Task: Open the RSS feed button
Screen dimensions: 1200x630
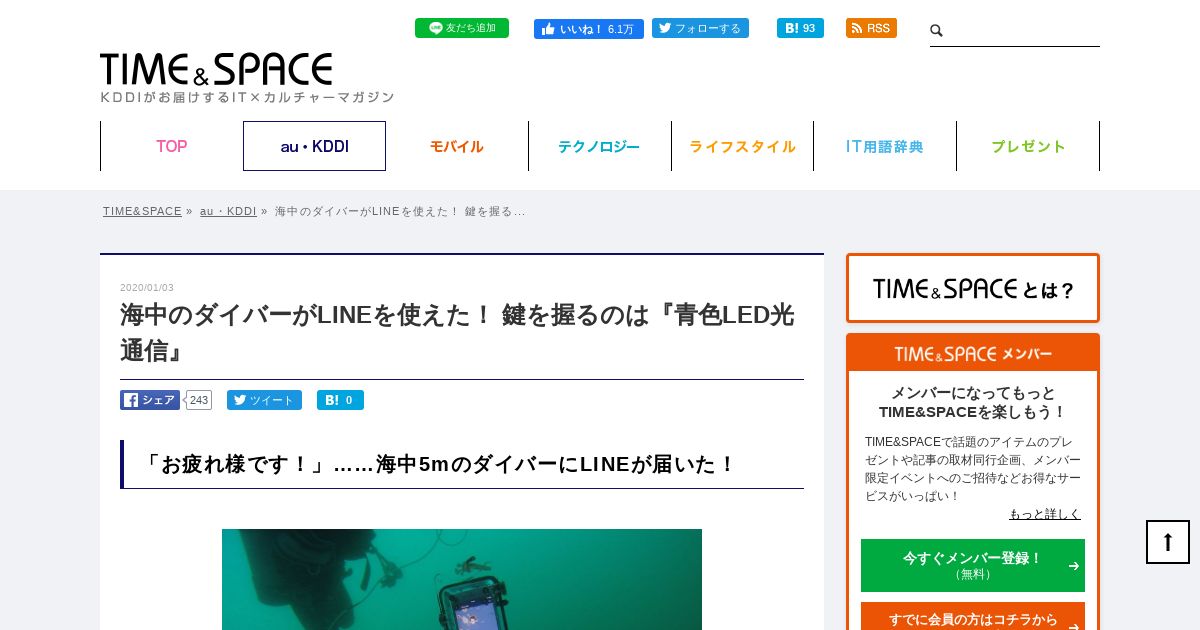Action: click(x=871, y=28)
